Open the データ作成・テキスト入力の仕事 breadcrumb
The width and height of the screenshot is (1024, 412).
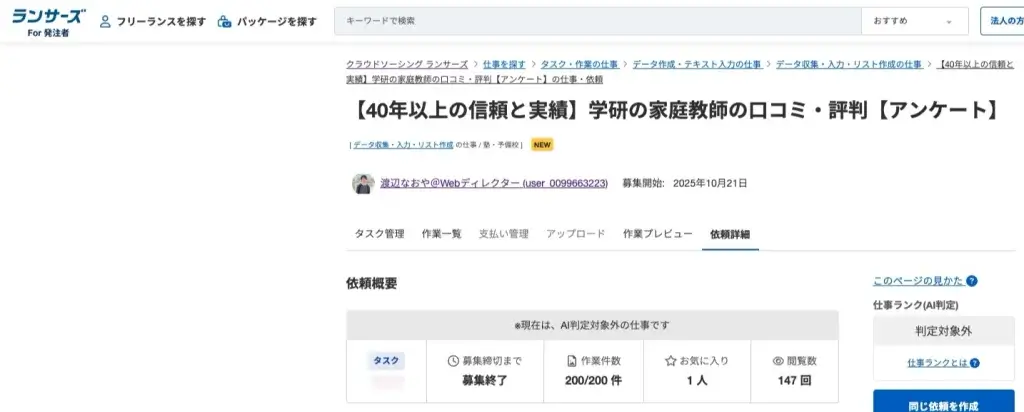tap(694, 64)
